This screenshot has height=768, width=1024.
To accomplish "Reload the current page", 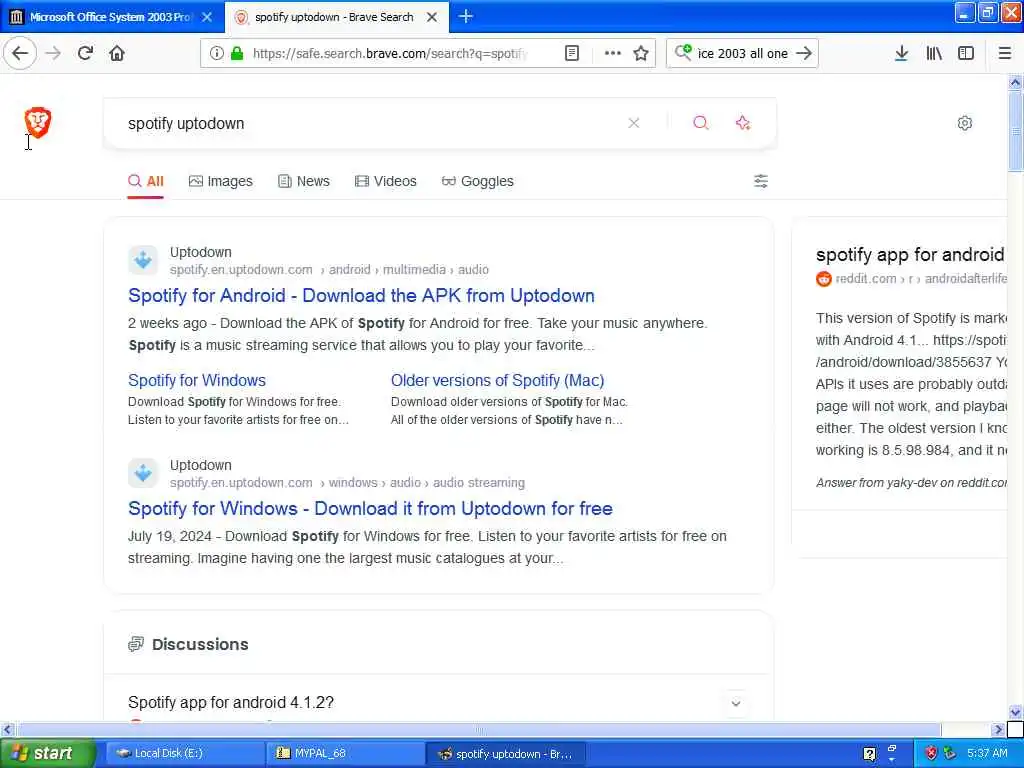I will tap(85, 53).
